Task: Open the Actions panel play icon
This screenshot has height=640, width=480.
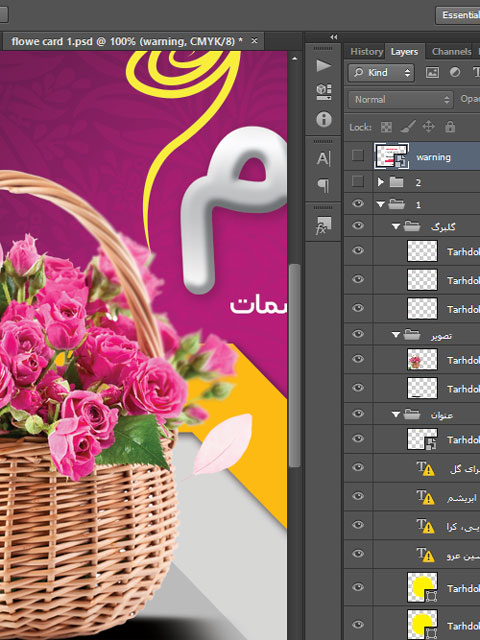Action: tap(323, 66)
